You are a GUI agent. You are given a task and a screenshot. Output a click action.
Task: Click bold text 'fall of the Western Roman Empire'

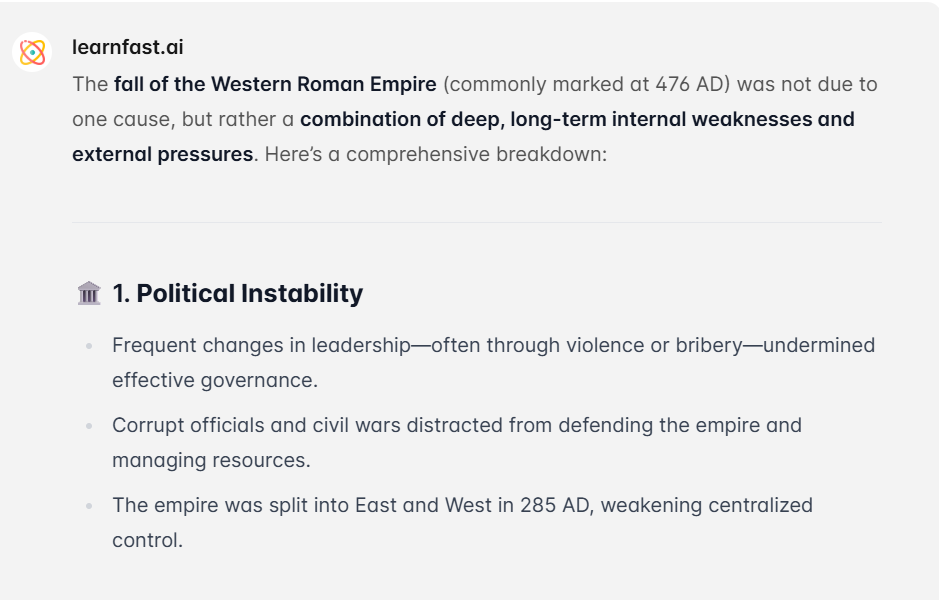(275, 84)
